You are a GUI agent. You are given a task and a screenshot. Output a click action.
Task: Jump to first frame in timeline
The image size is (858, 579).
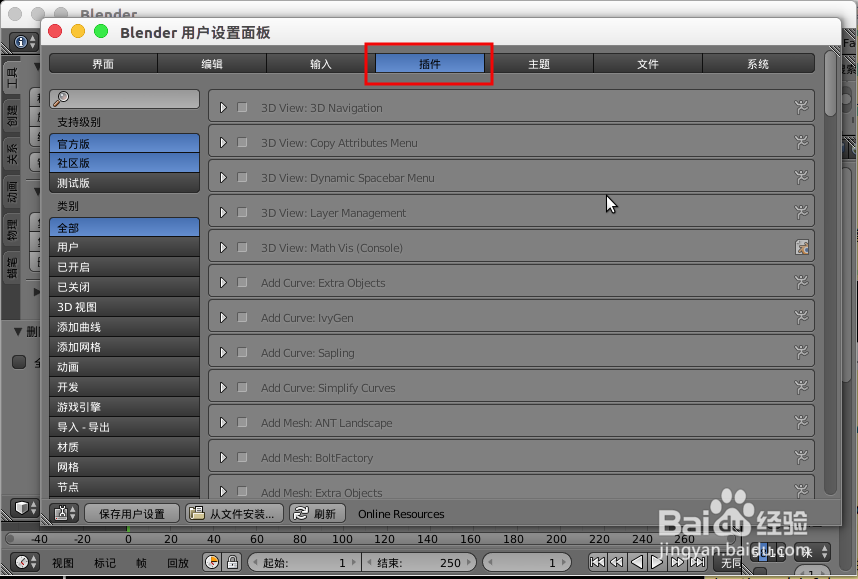(x=598, y=562)
